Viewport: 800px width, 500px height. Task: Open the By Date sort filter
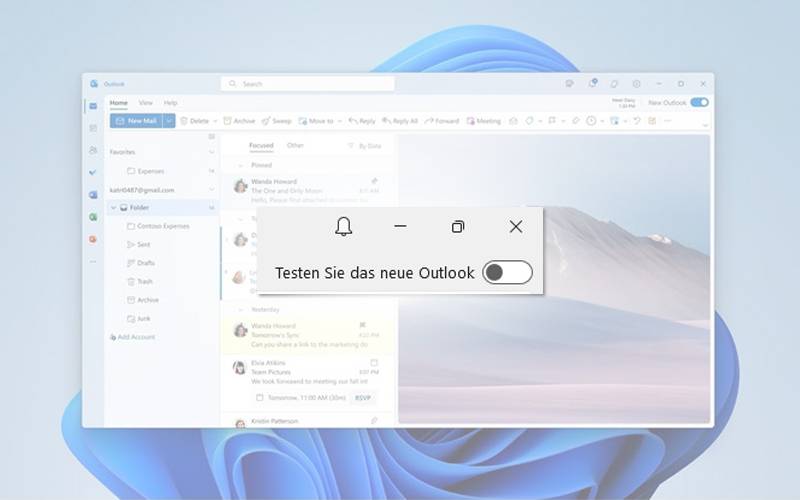(365, 146)
